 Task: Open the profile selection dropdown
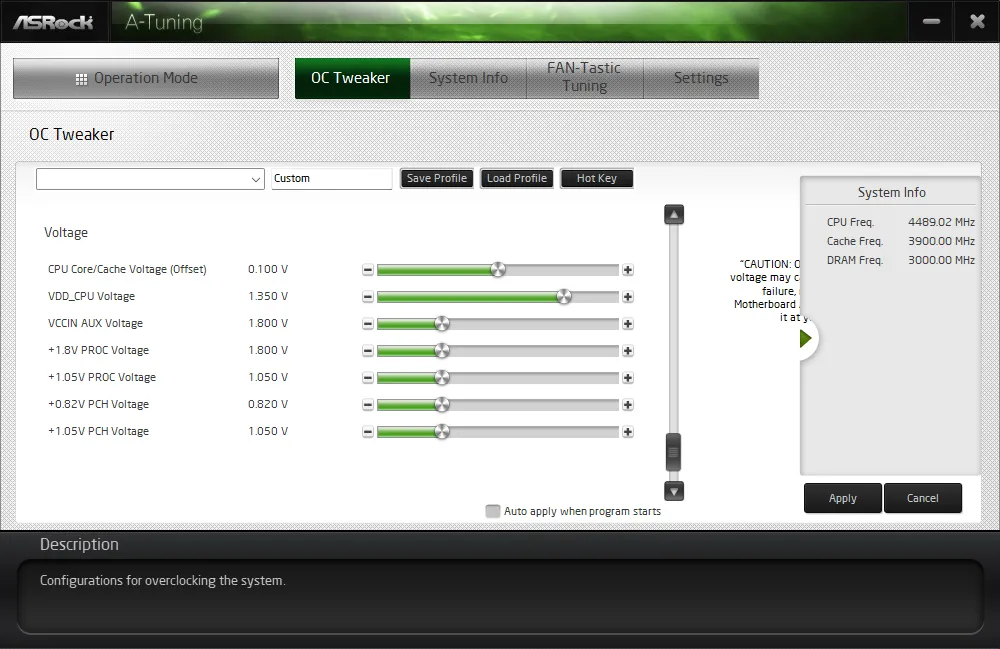point(151,179)
